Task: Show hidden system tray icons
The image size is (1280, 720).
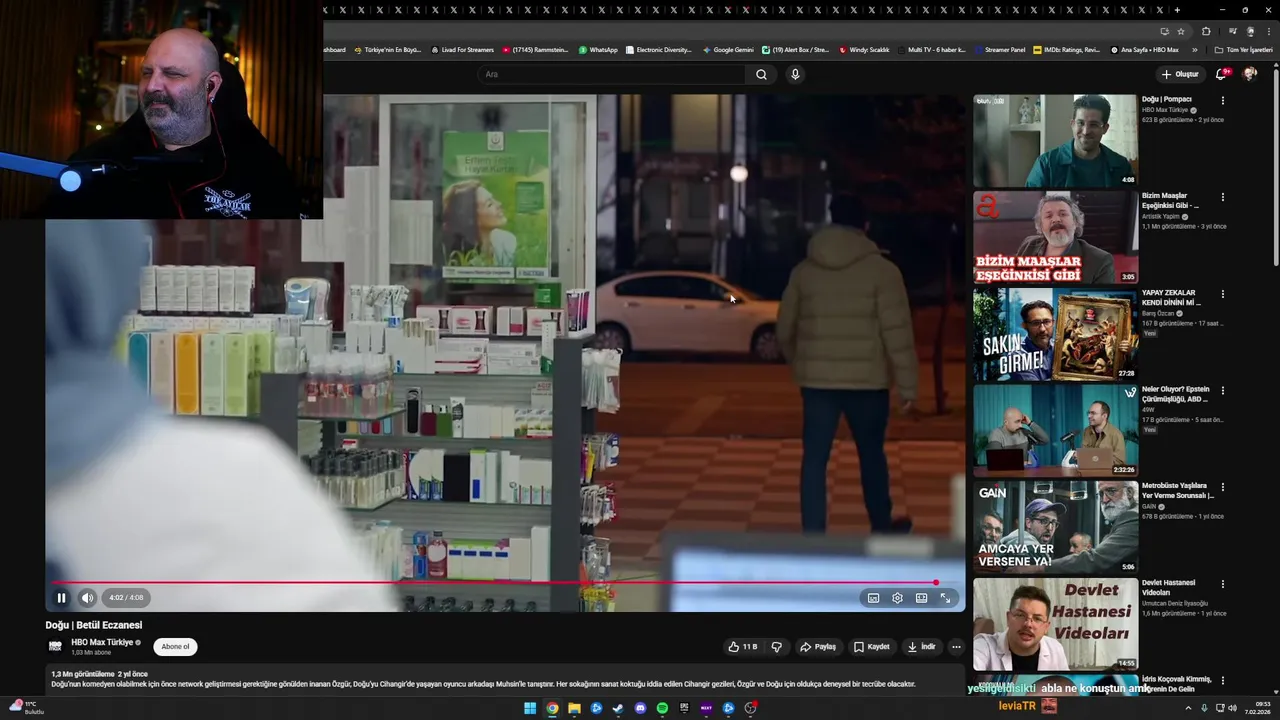Action: coord(1188,708)
